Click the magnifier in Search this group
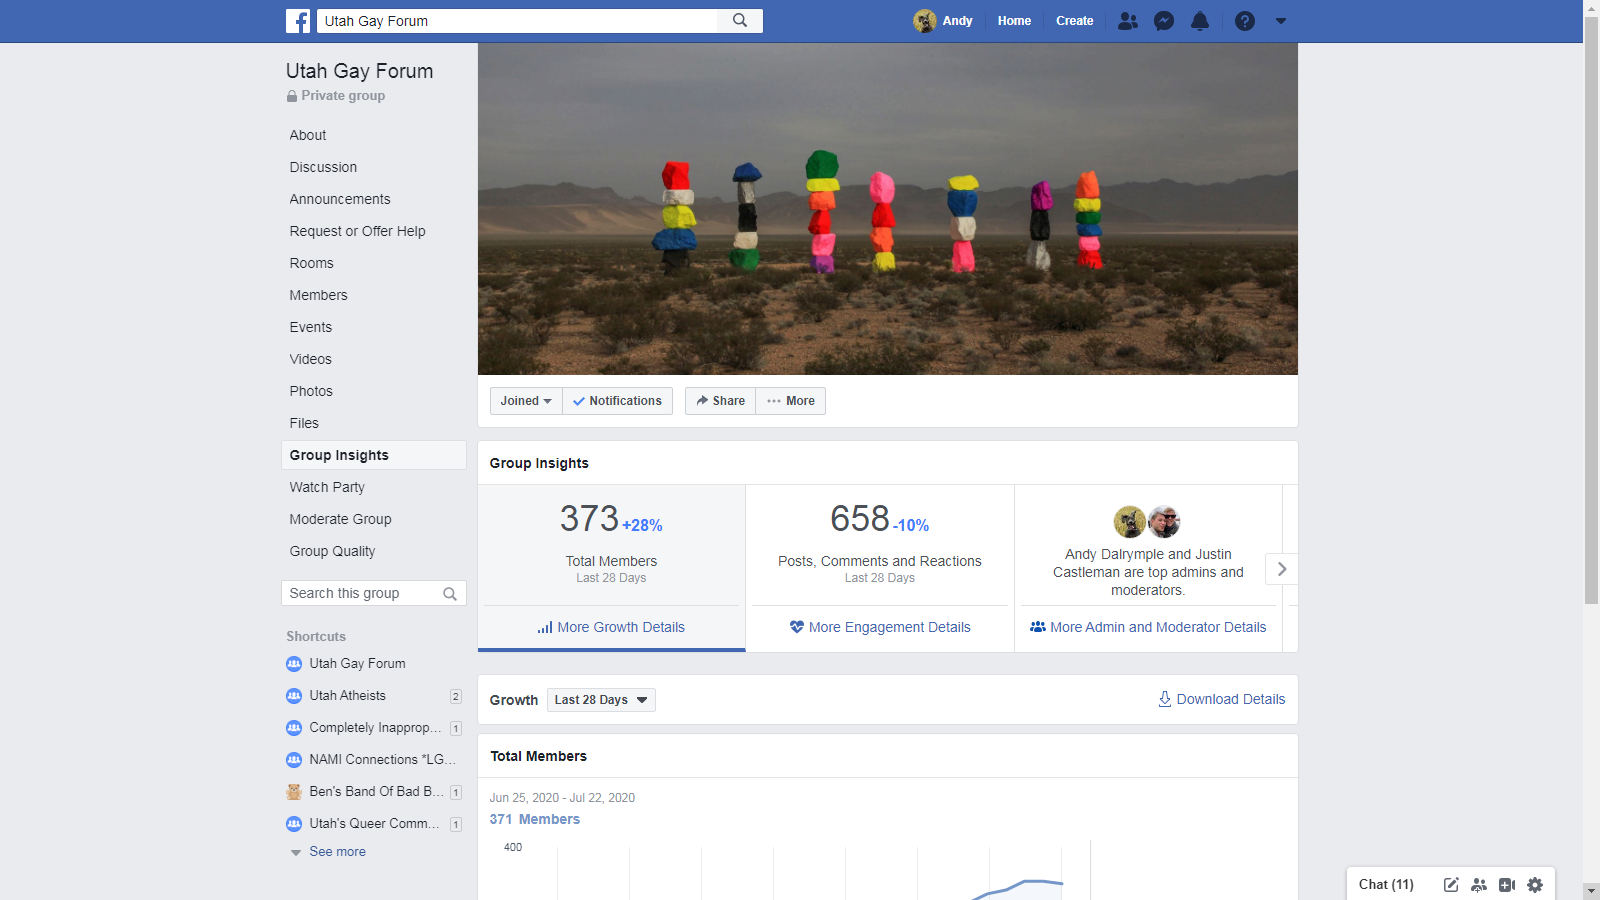 (450, 594)
